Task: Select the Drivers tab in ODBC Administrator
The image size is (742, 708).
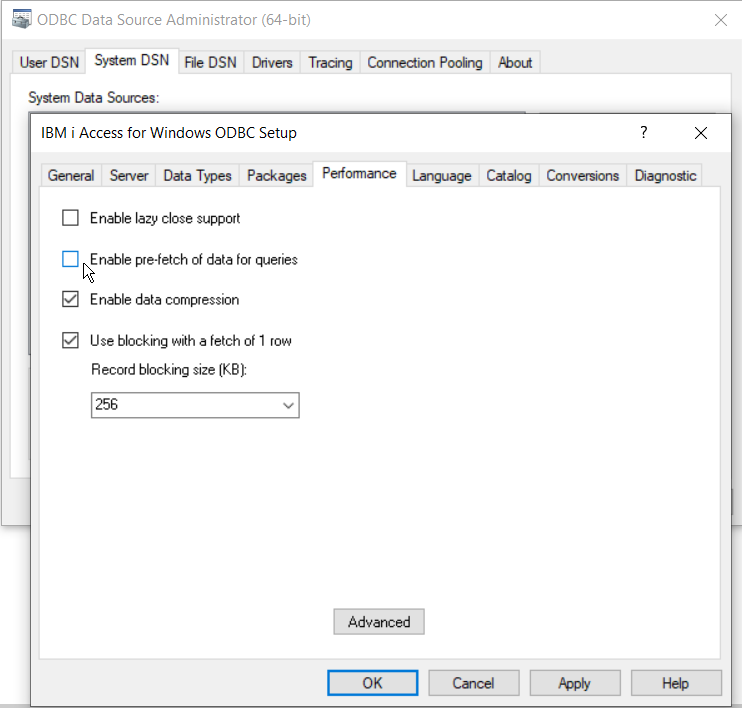Action: coord(272,62)
